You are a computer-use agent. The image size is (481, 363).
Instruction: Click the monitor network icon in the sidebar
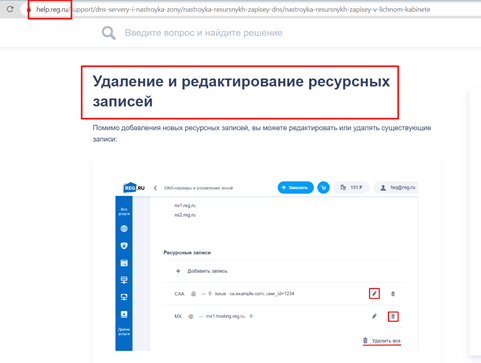click(x=124, y=297)
